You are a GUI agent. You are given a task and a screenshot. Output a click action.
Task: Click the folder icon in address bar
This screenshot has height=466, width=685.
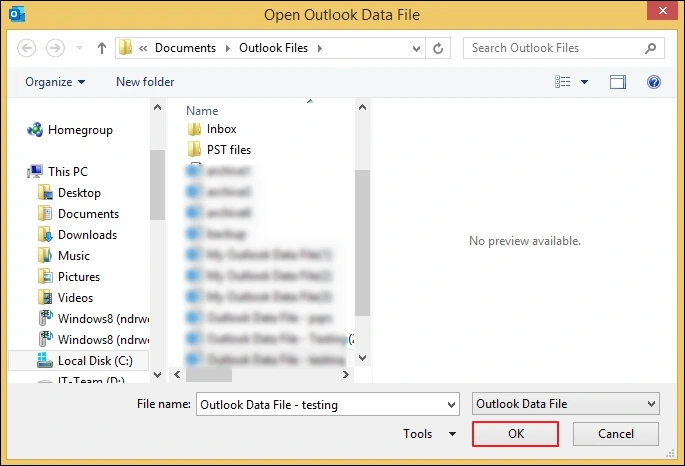[x=125, y=47]
